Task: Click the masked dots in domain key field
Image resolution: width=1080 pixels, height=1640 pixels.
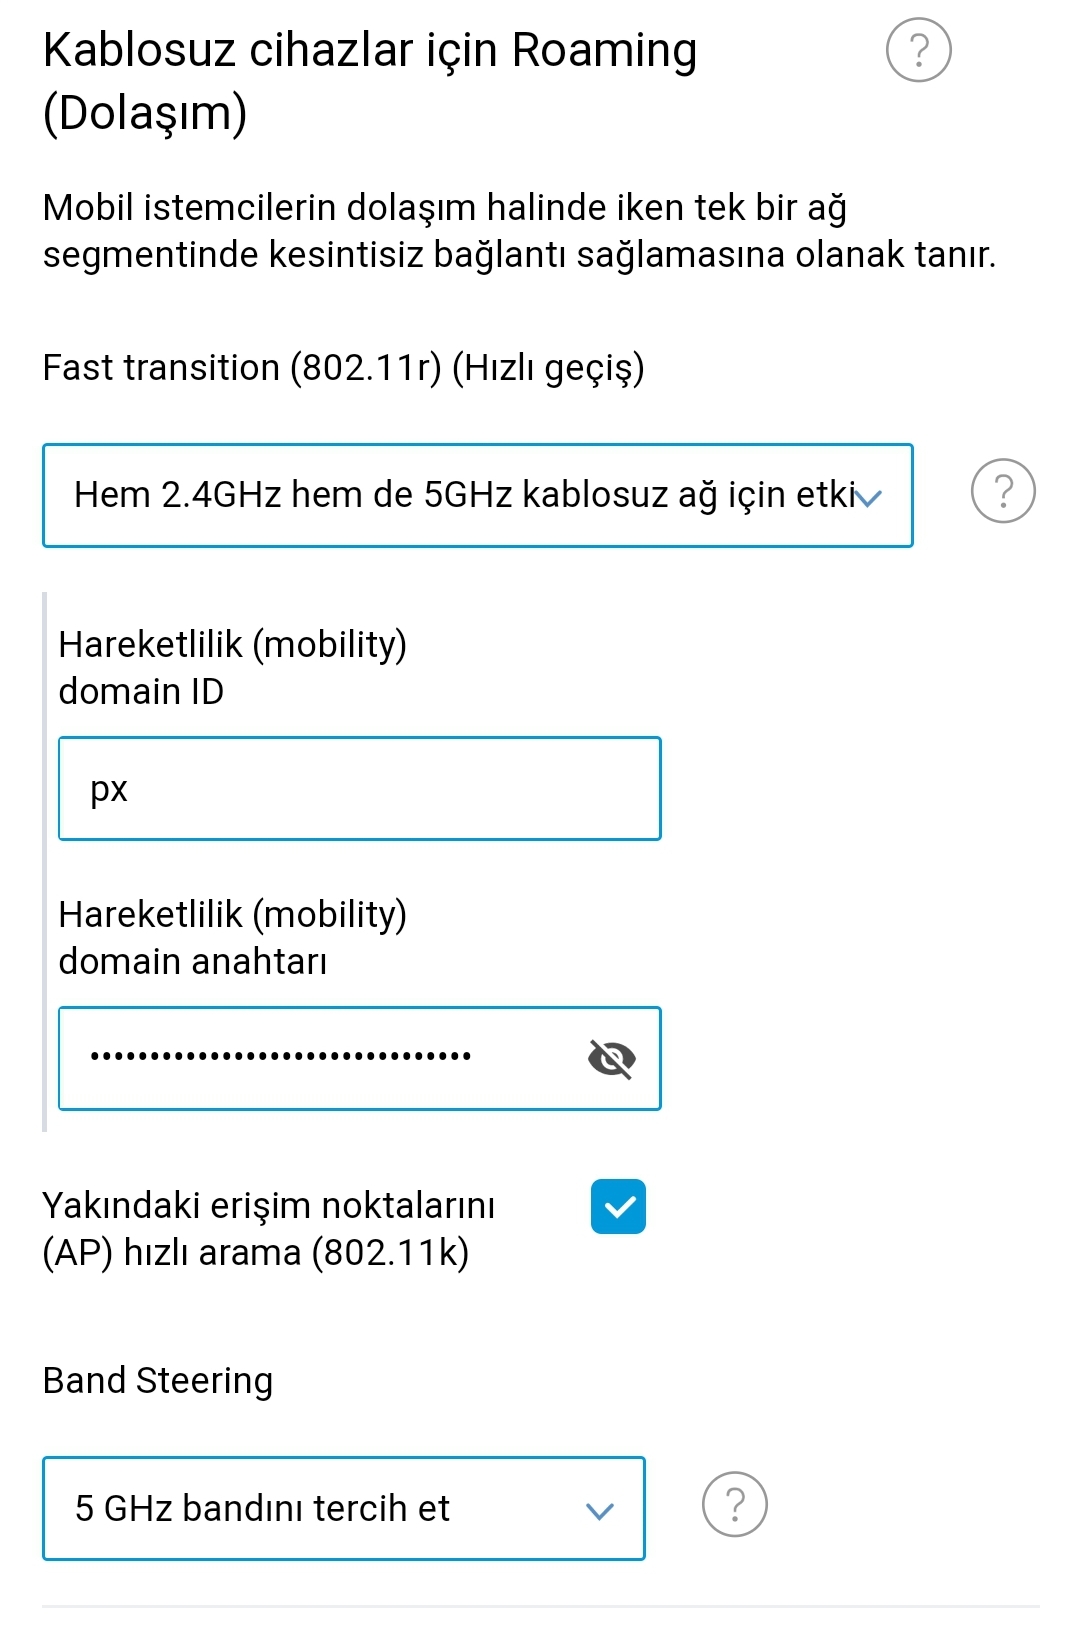Action: (280, 1056)
